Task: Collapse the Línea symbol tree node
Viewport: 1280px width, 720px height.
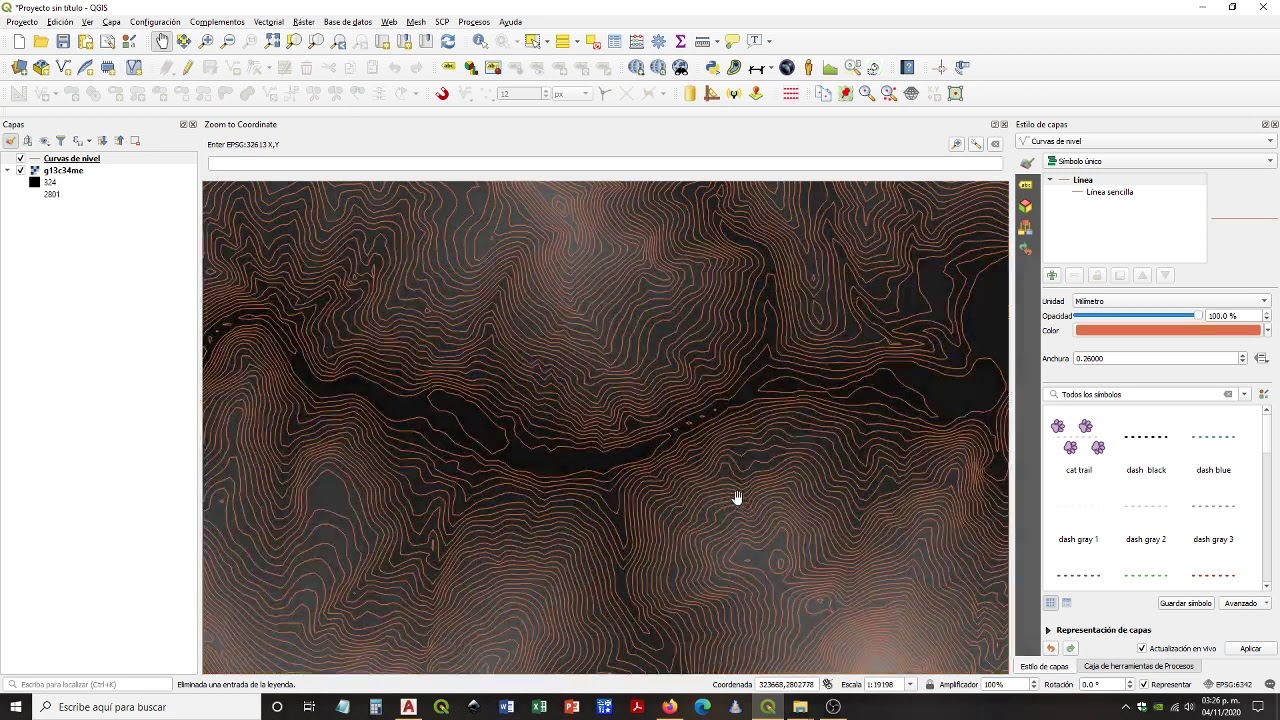Action: coord(1050,180)
